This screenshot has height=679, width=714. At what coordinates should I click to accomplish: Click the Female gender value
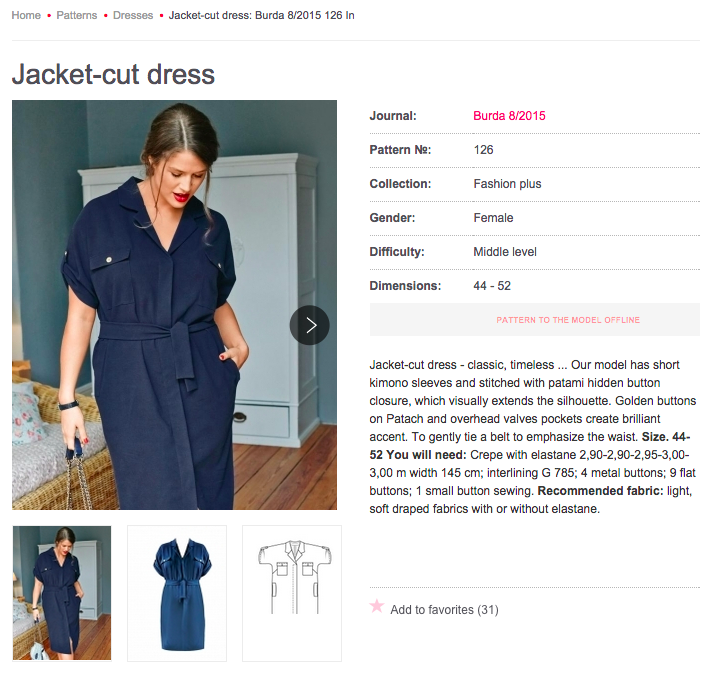(x=493, y=218)
